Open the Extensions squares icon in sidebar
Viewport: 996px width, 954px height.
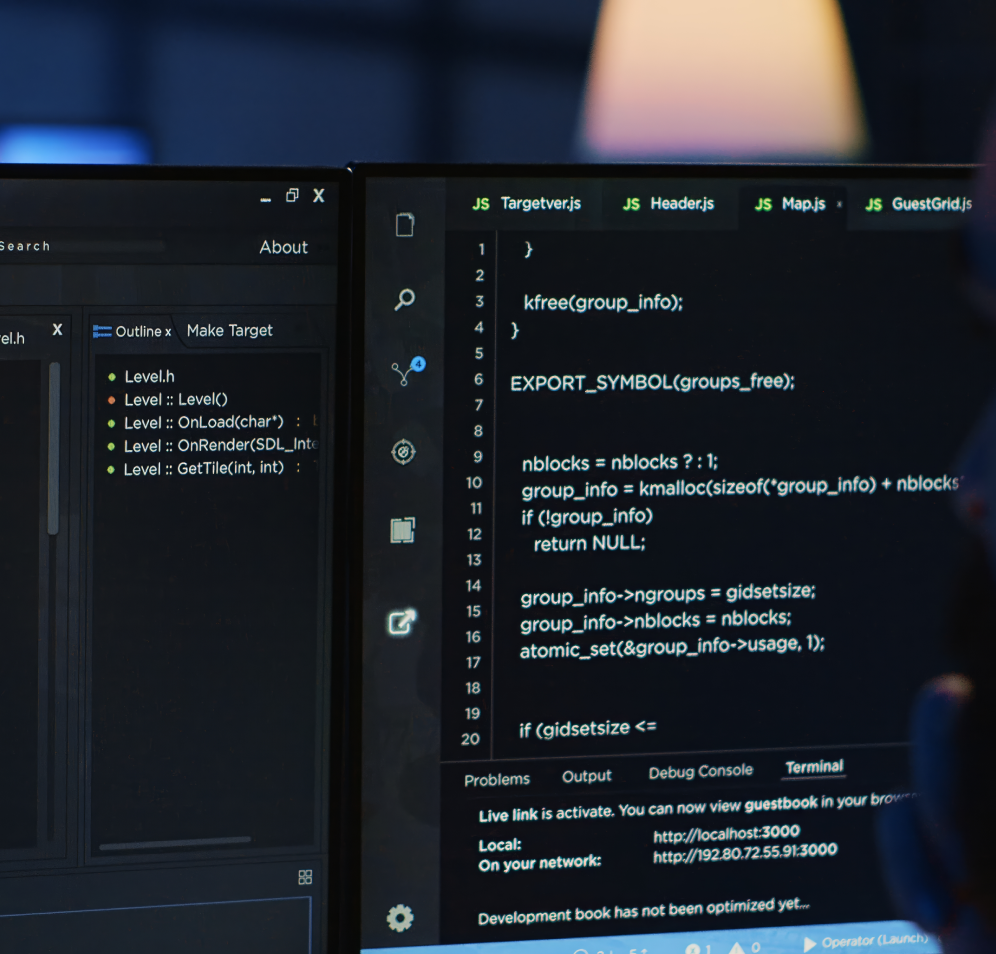pyautogui.click(x=402, y=530)
